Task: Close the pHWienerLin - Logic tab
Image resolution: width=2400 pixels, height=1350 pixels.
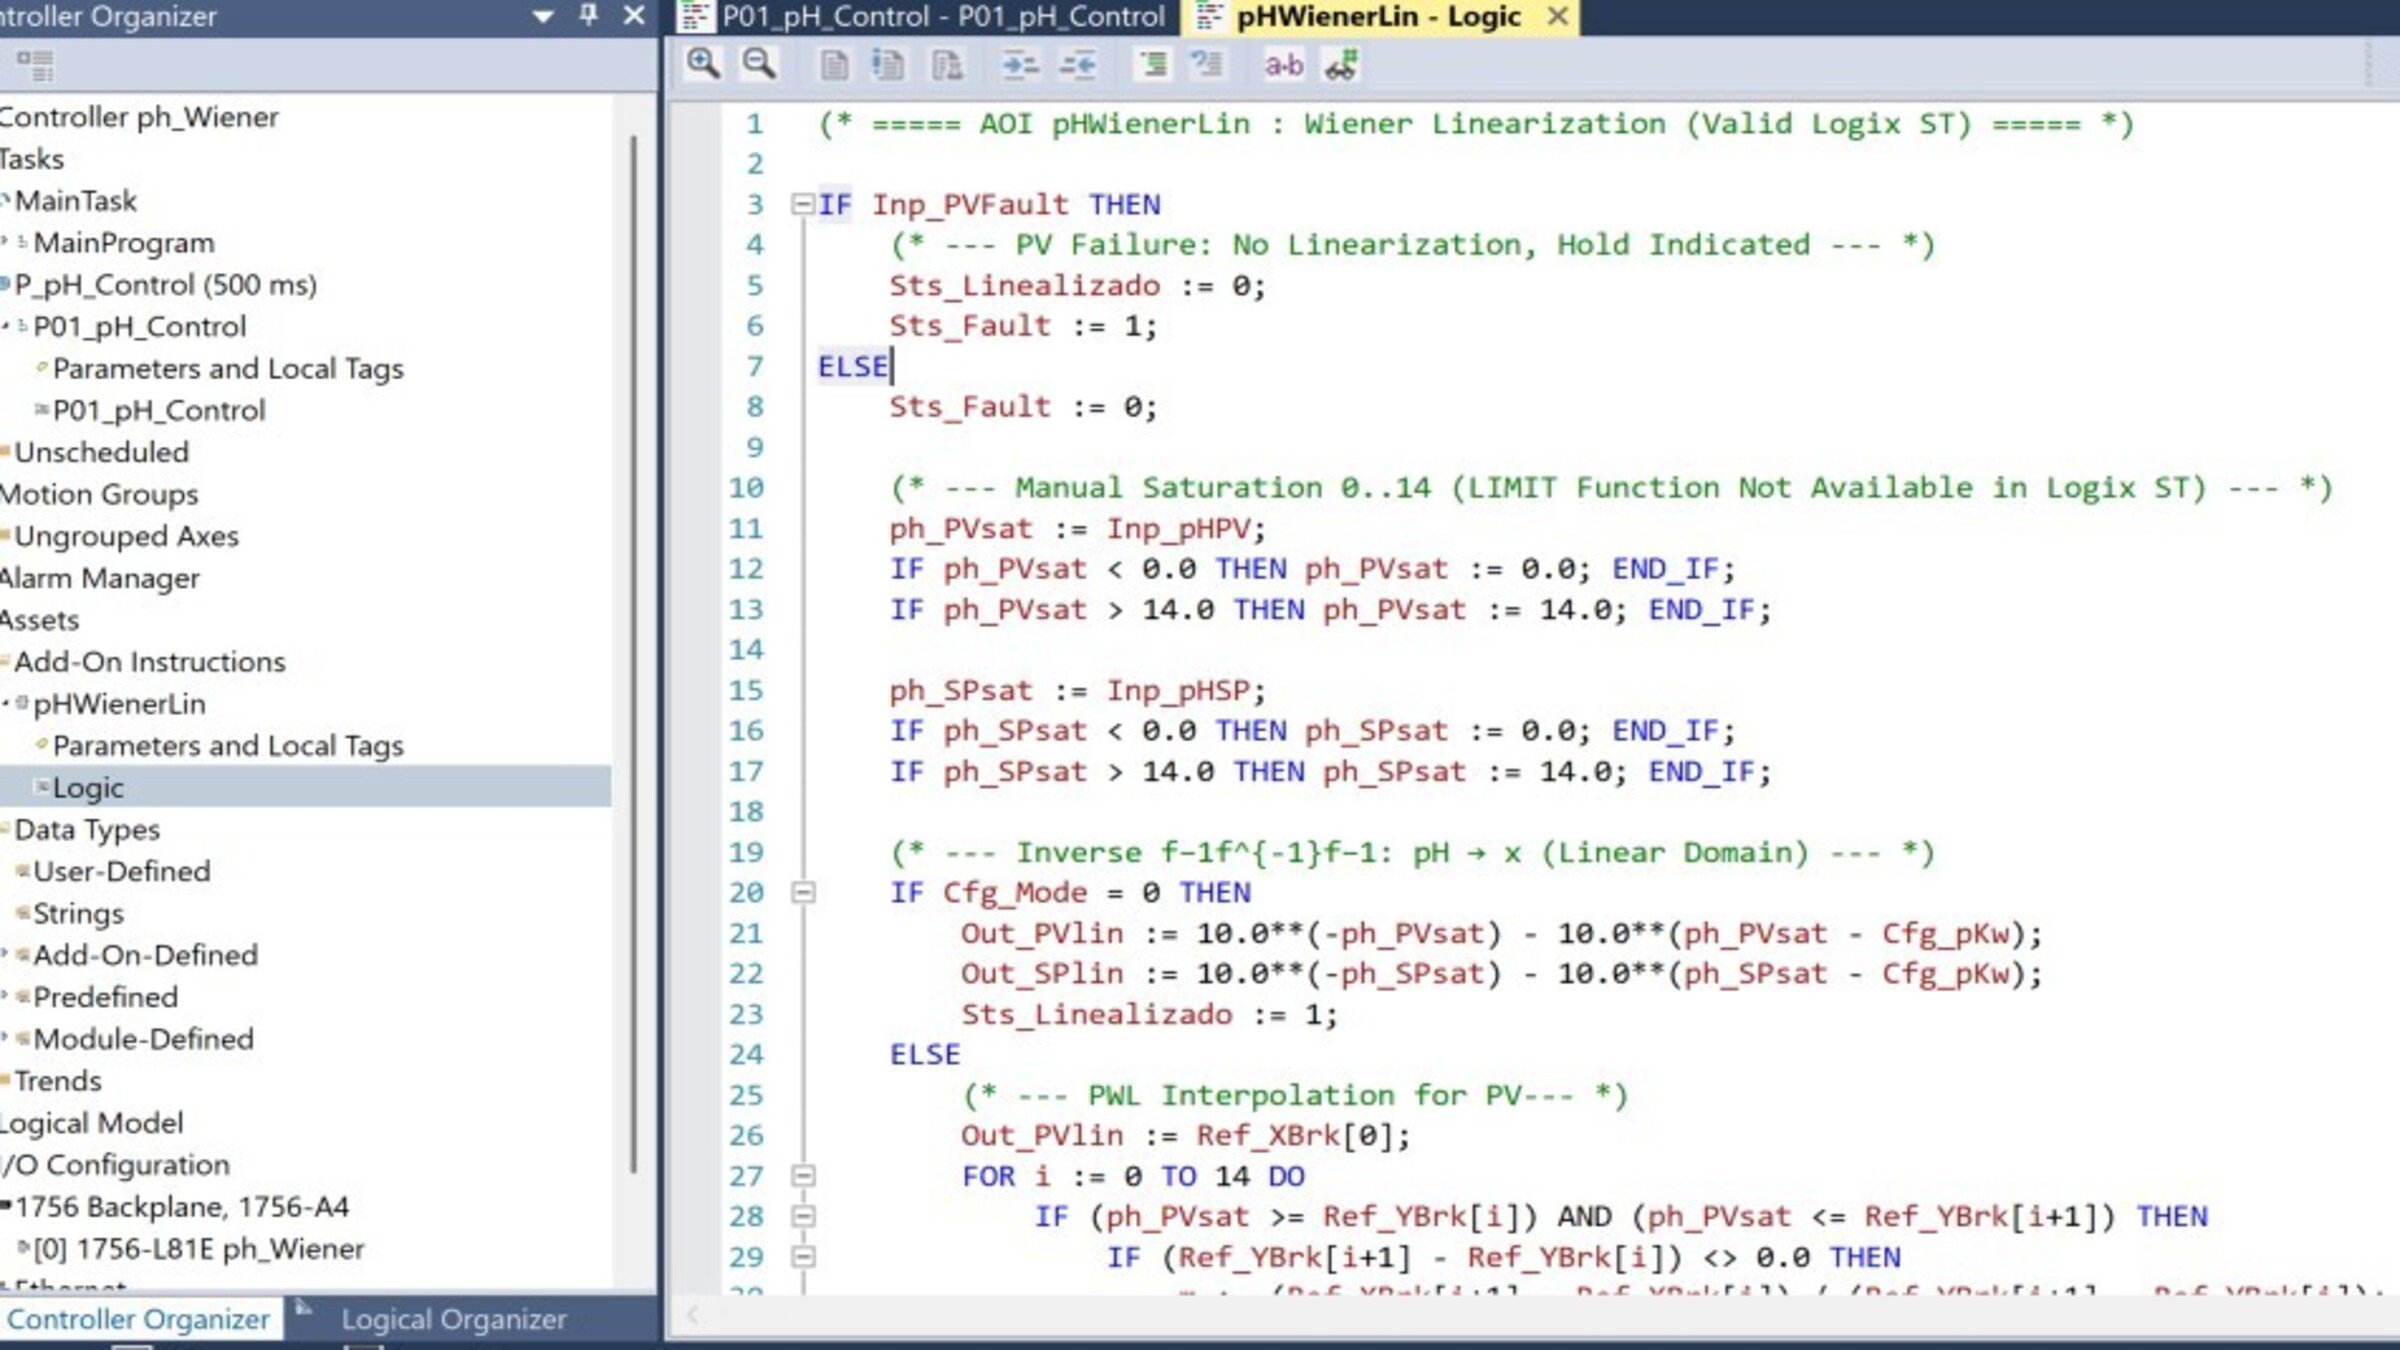Action: pyautogui.click(x=1557, y=16)
